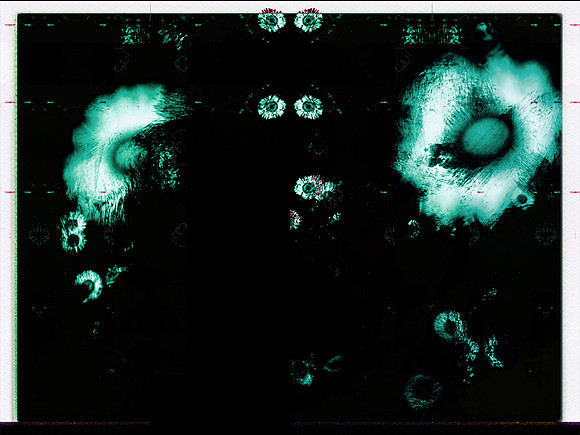This screenshot has width=580, height=435.
Task: Click the symmetric teal ornament at top right
Action: [x=432, y=34]
